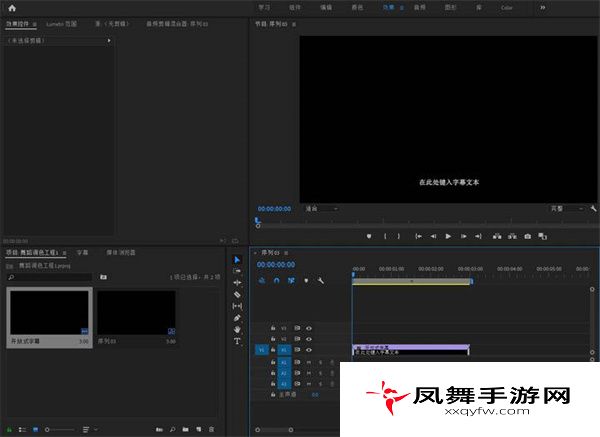
Task: Select the Track Select Forward tool
Action: click(x=237, y=271)
